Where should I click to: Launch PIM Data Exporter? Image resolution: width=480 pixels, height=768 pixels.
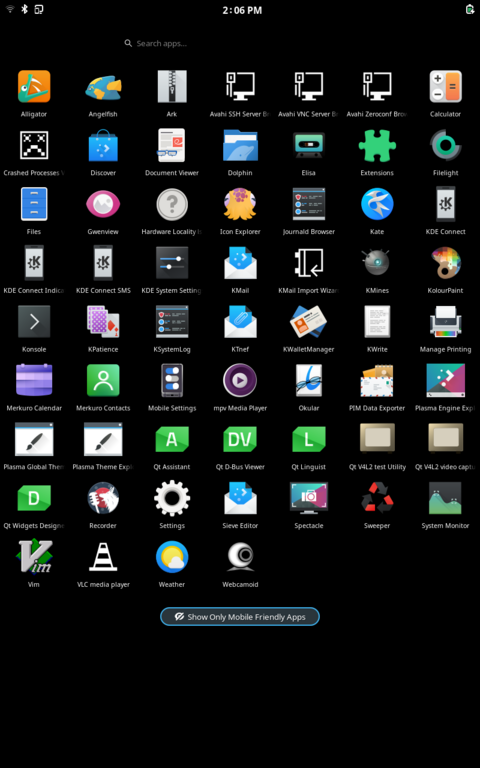[377, 381]
